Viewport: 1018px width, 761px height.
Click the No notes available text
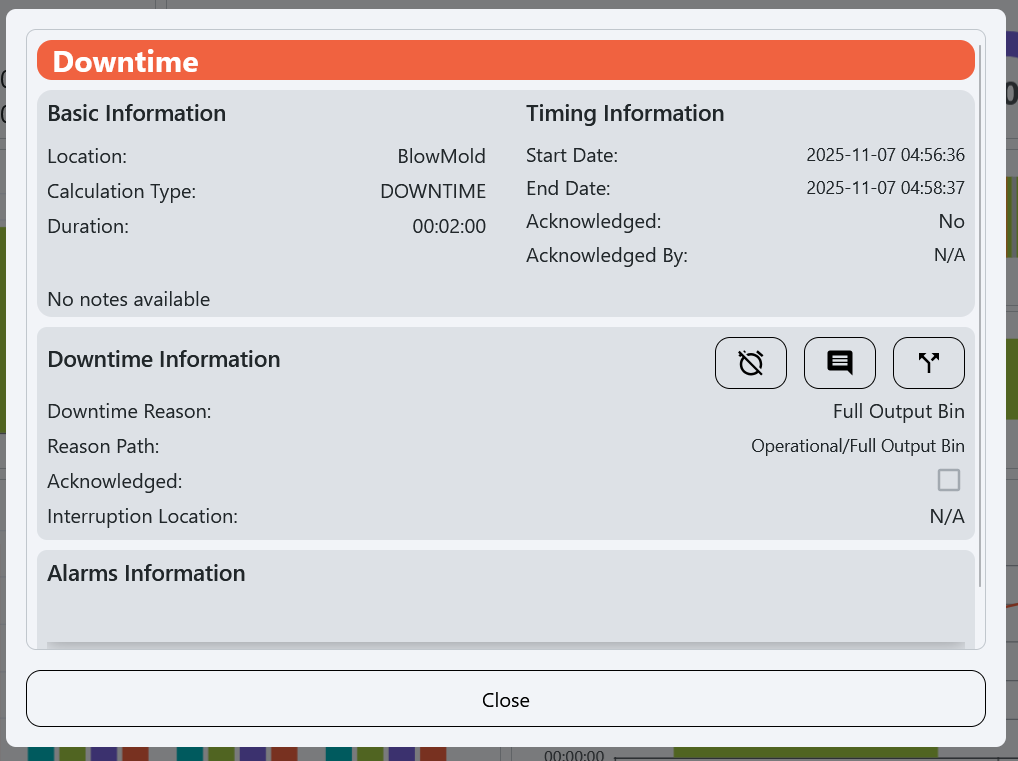coord(128,298)
